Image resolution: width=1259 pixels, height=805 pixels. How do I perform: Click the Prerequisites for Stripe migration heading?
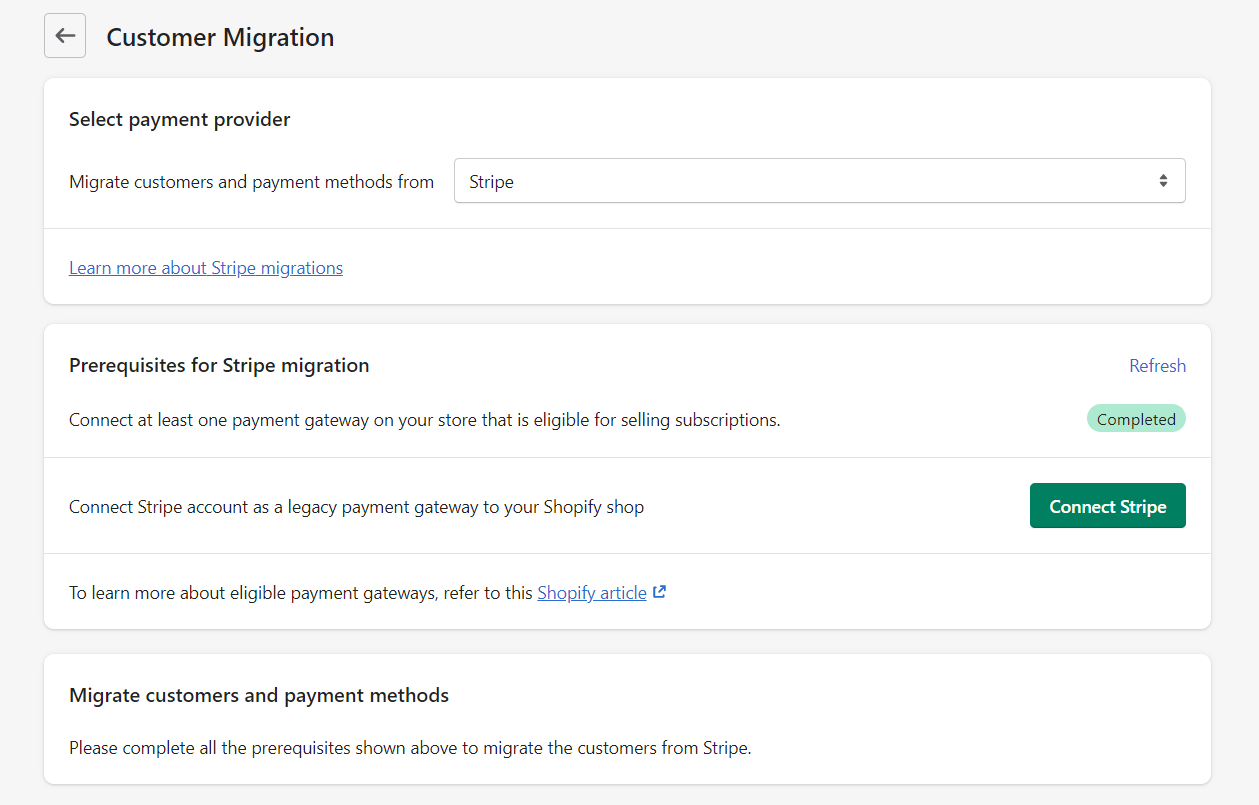click(219, 366)
